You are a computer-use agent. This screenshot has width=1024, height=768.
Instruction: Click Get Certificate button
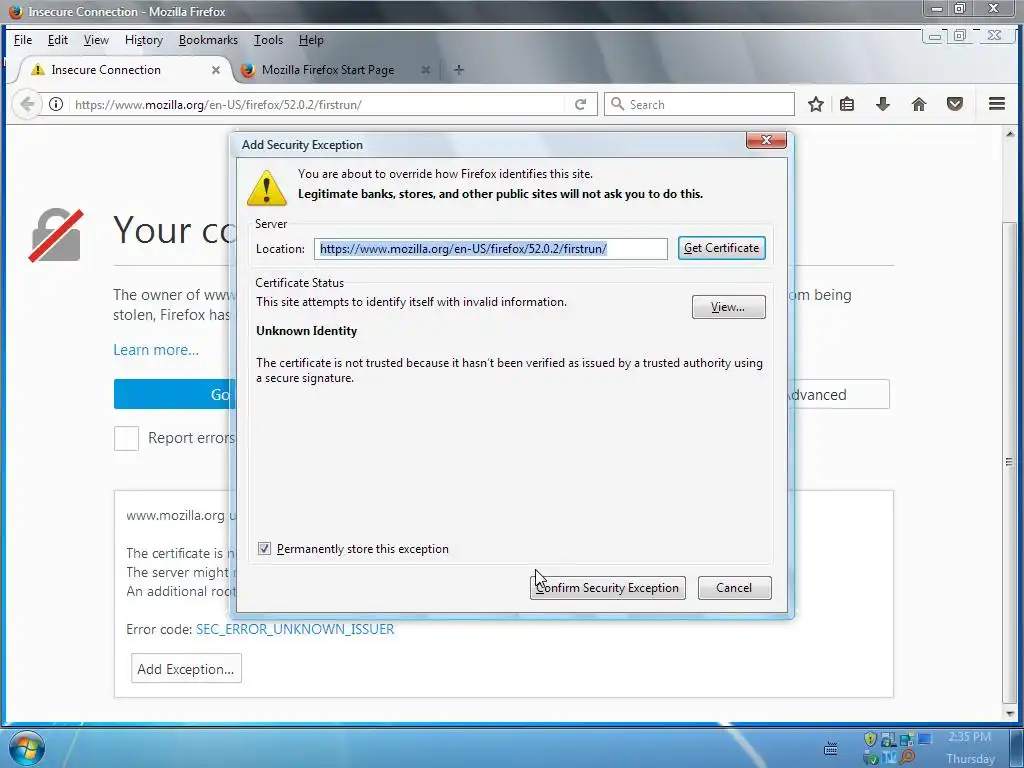[722, 248]
